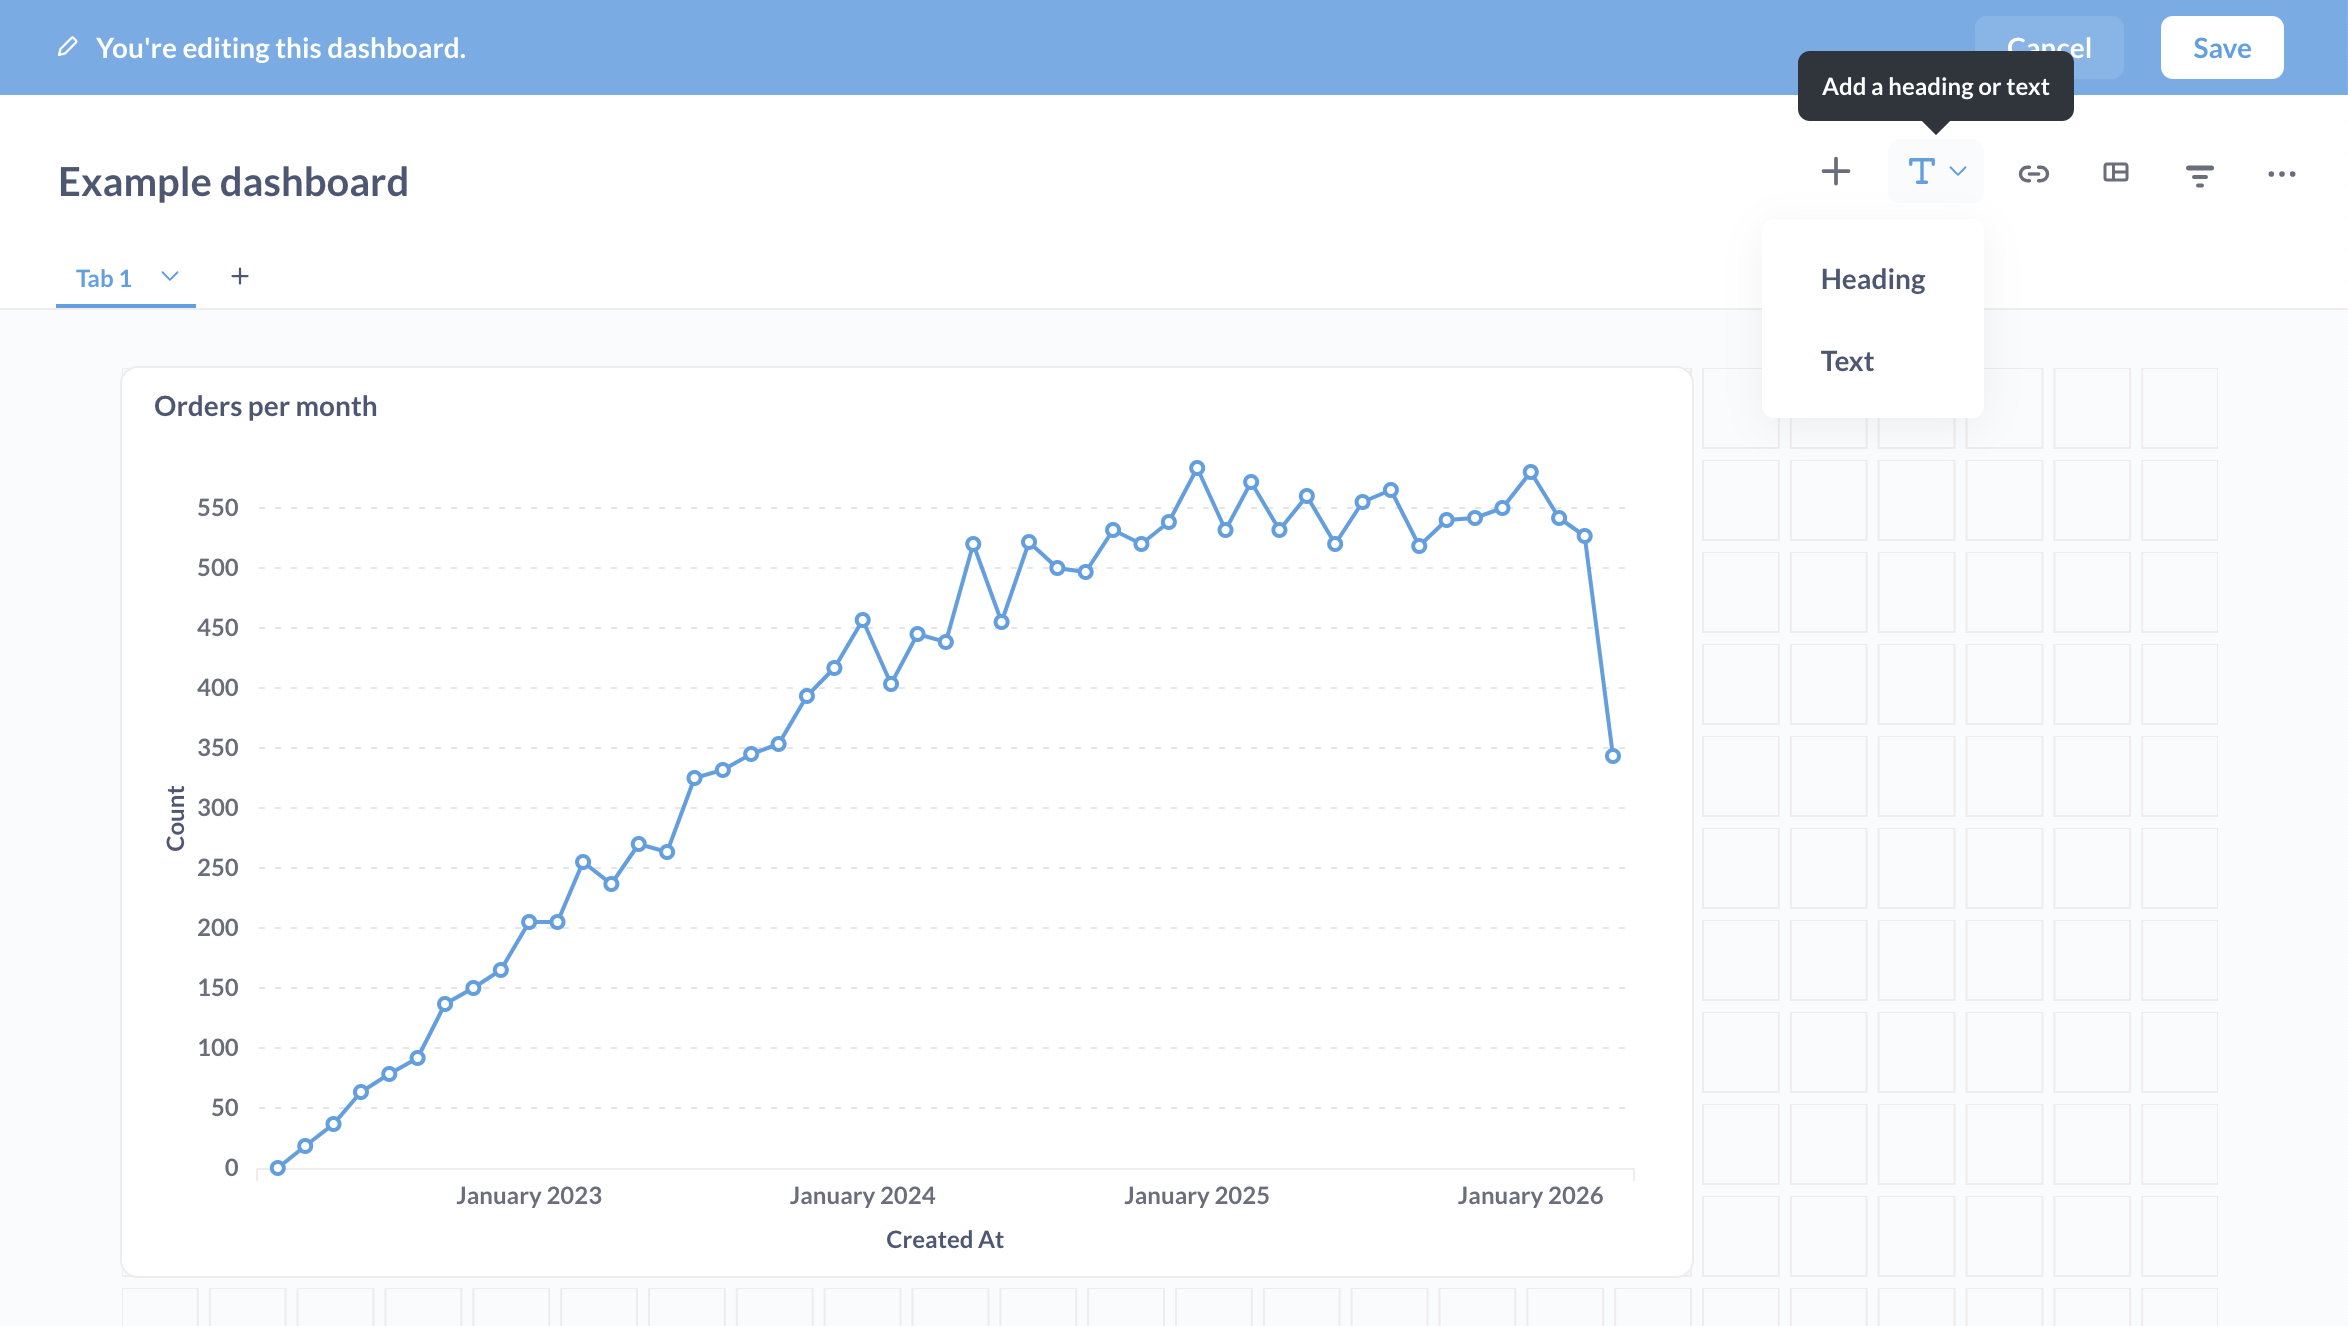Cancel dashboard editing

[x=2049, y=48]
